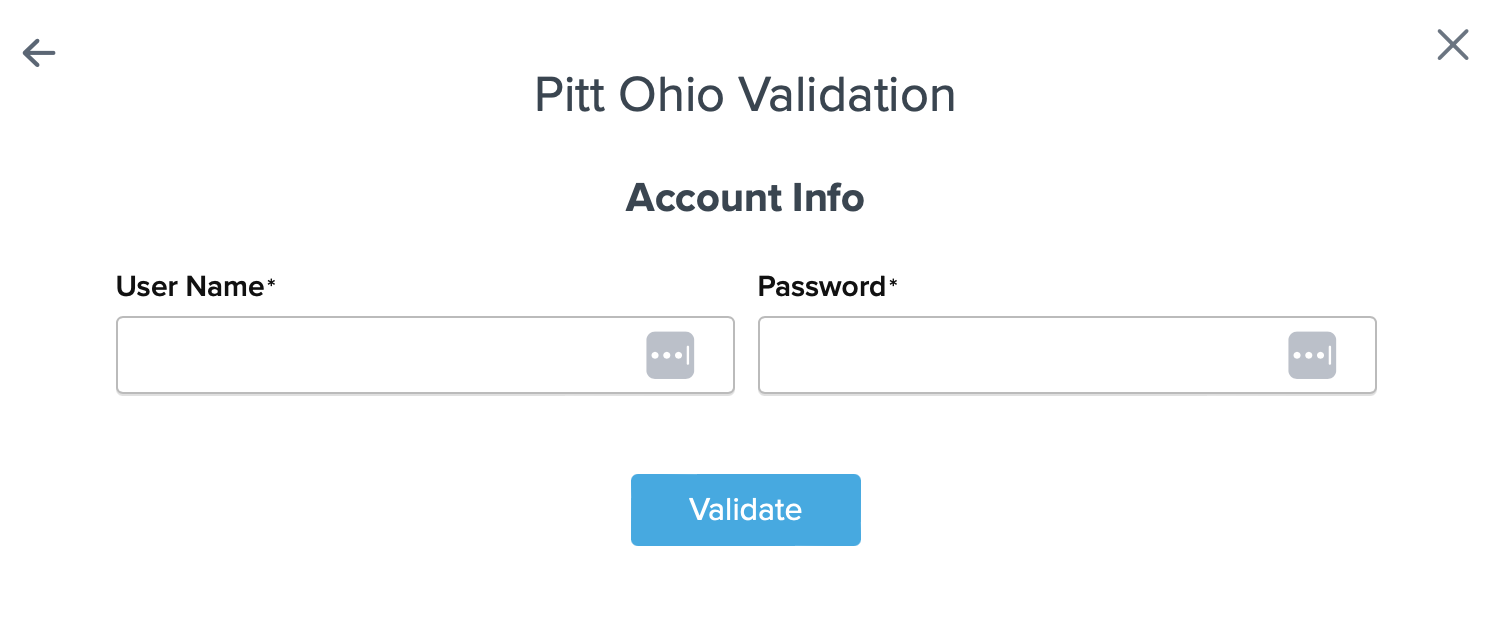
Task: Click the required asterisk beside User Name
Action: [x=271, y=285]
